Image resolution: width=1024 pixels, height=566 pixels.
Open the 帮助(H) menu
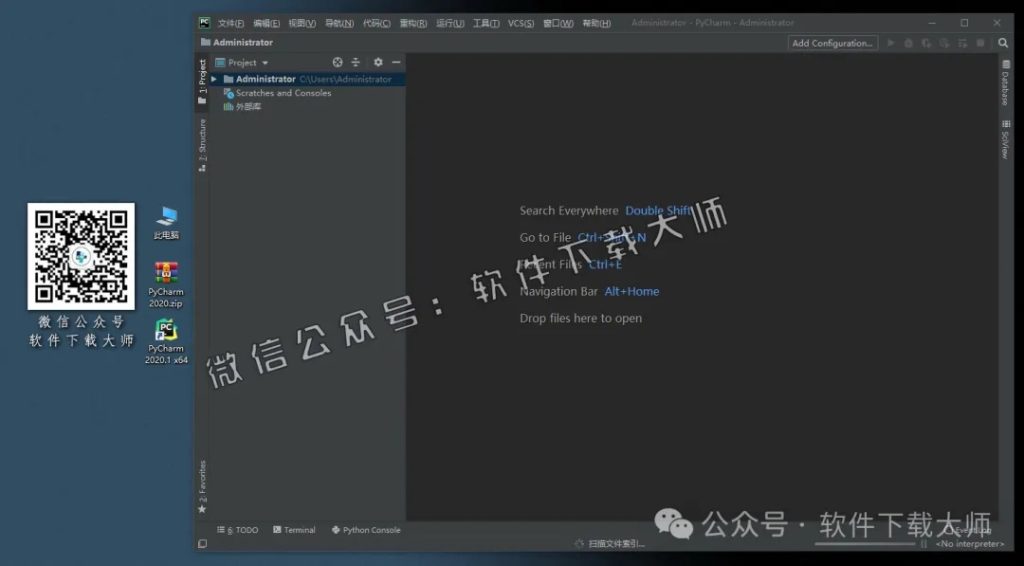596,24
